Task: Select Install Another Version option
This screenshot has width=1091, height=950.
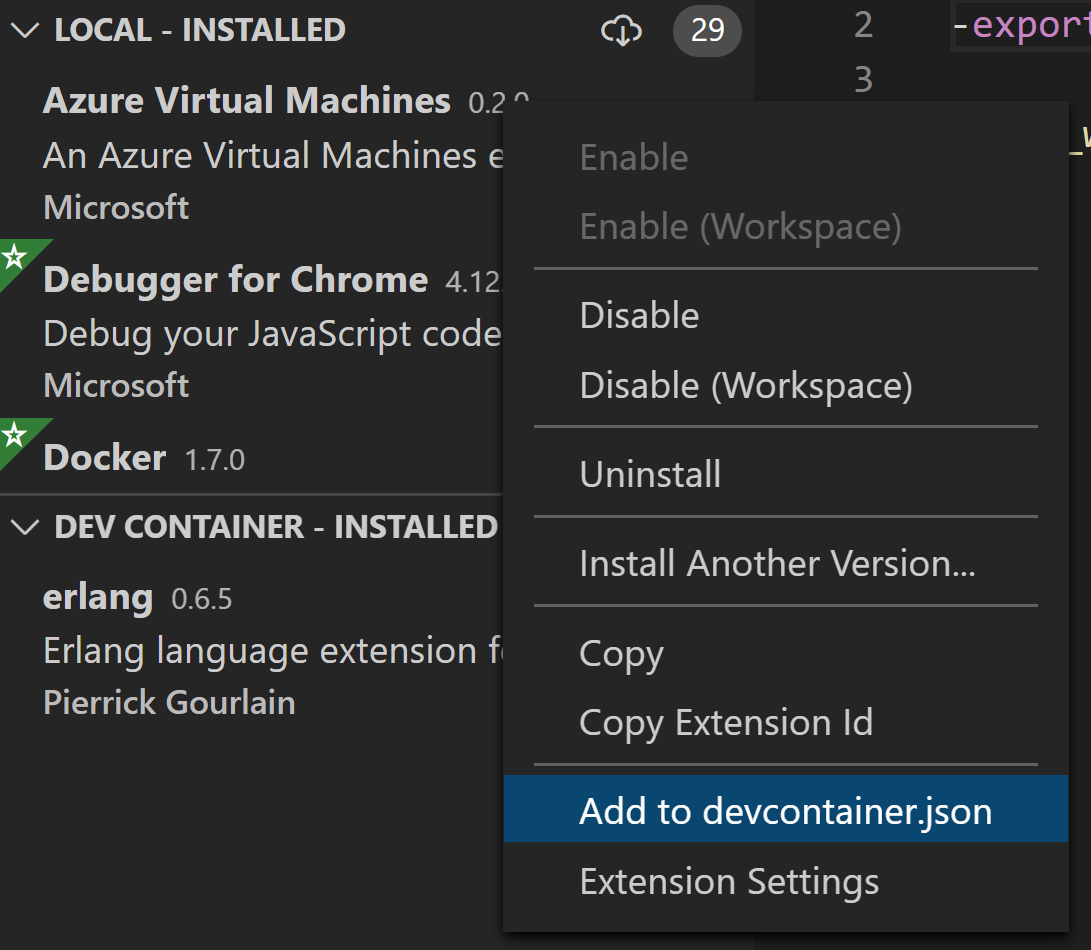Action: point(777,564)
